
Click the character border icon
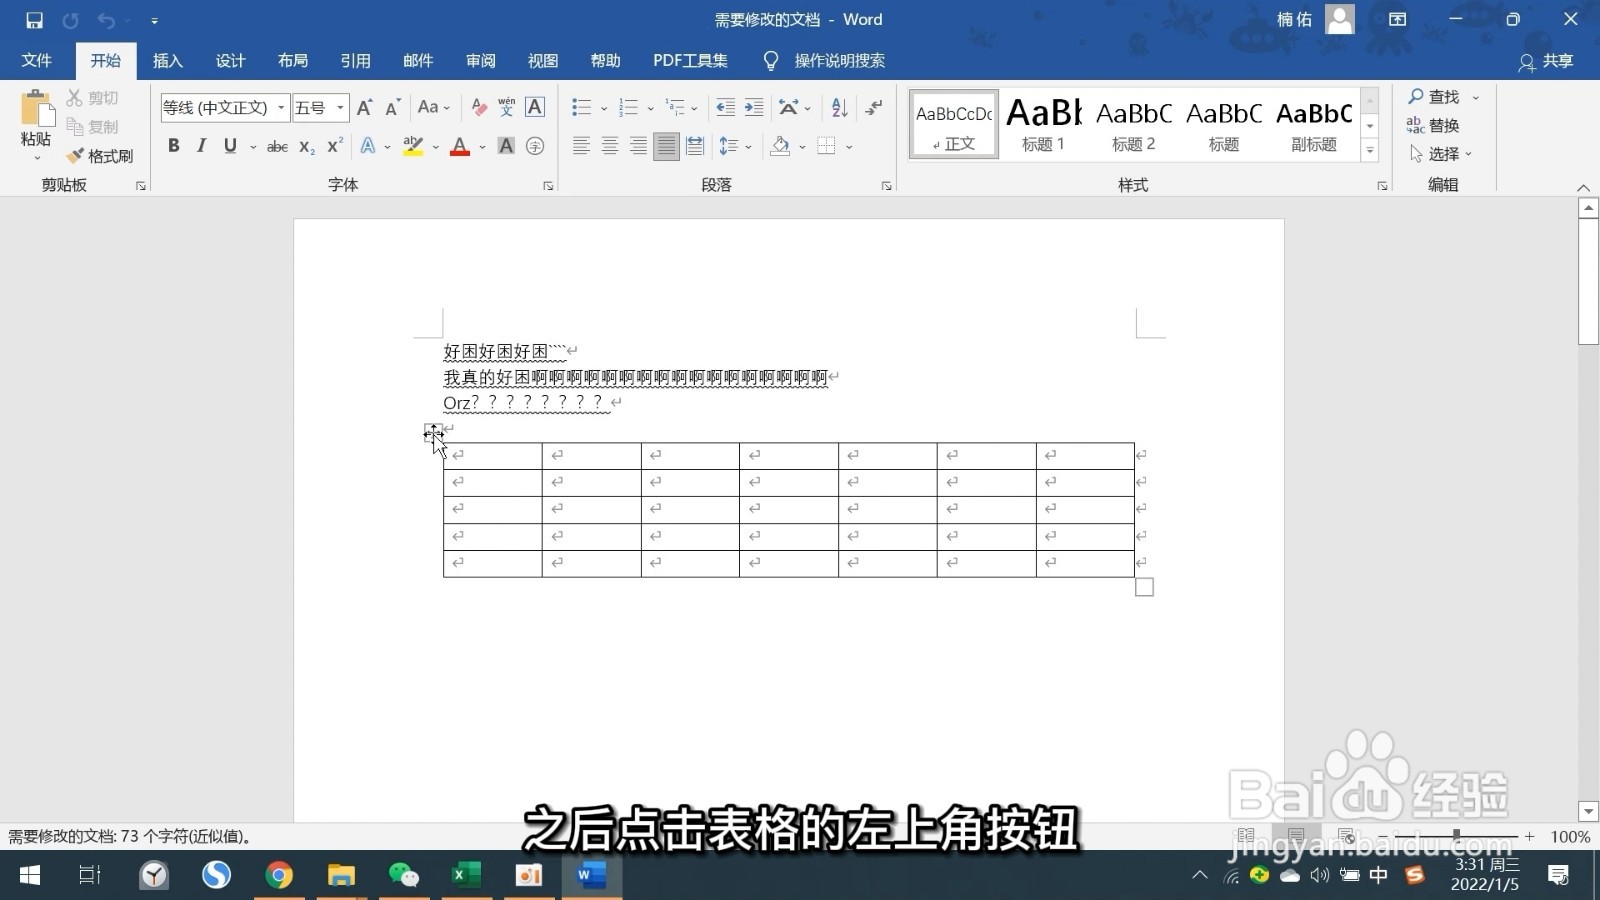(x=535, y=107)
